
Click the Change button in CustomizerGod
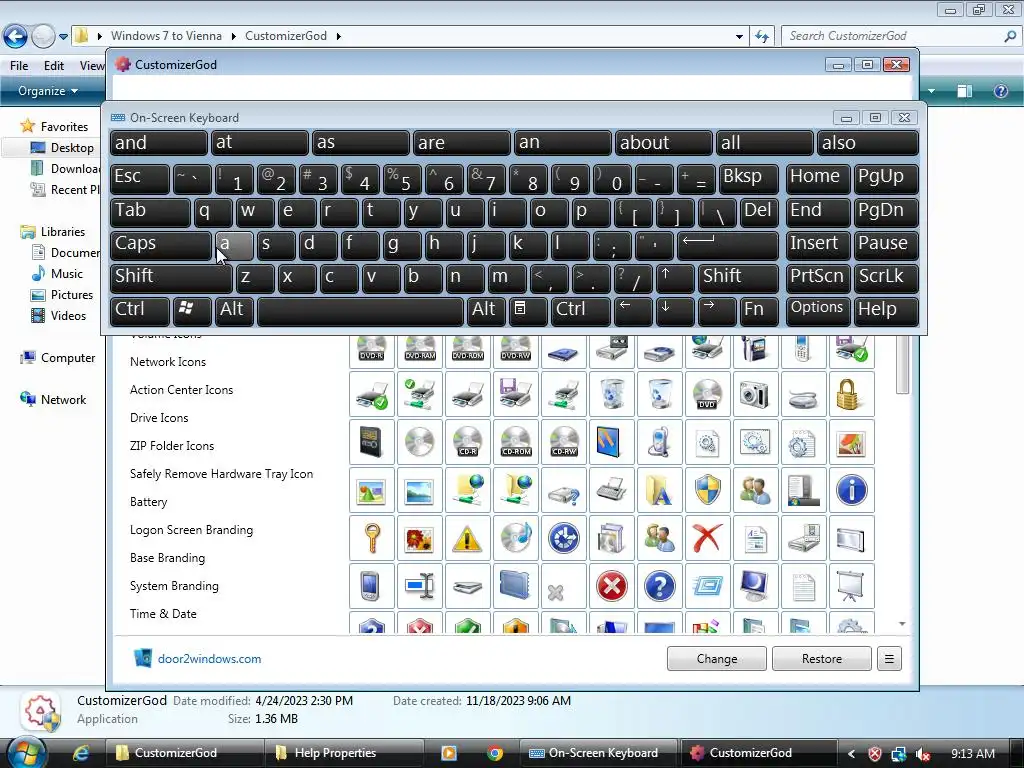click(x=716, y=659)
